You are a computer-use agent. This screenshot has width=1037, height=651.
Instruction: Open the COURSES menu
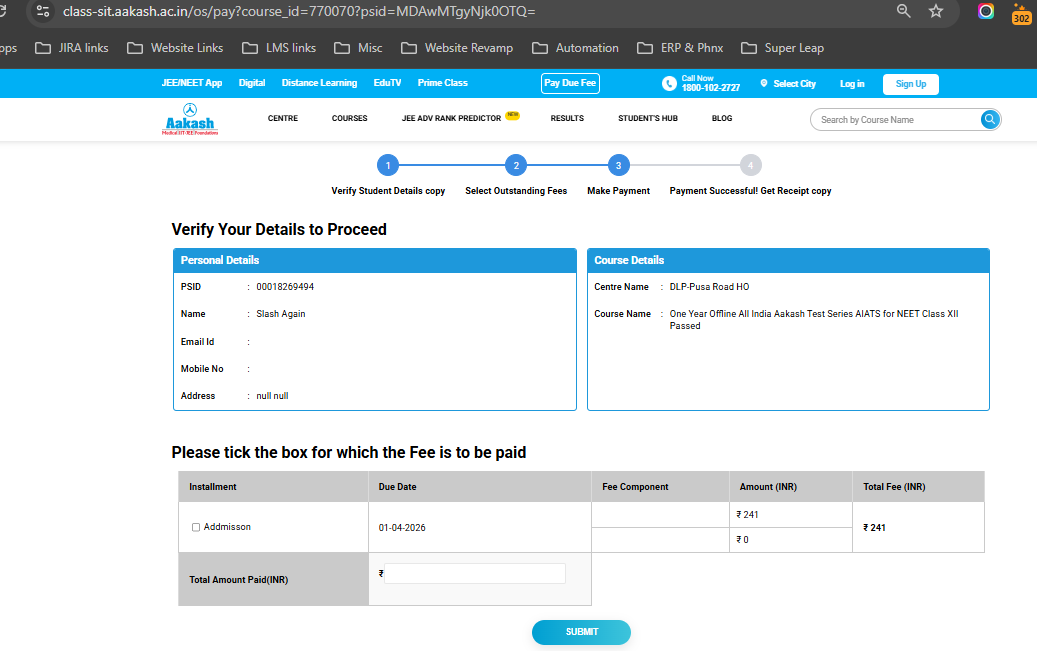tap(349, 119)
